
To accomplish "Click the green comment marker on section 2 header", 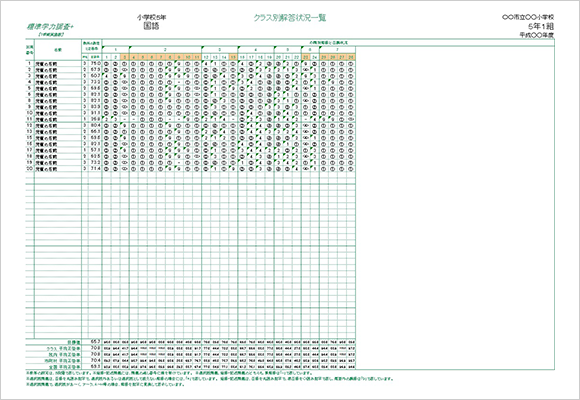I will tap(130, 47).
